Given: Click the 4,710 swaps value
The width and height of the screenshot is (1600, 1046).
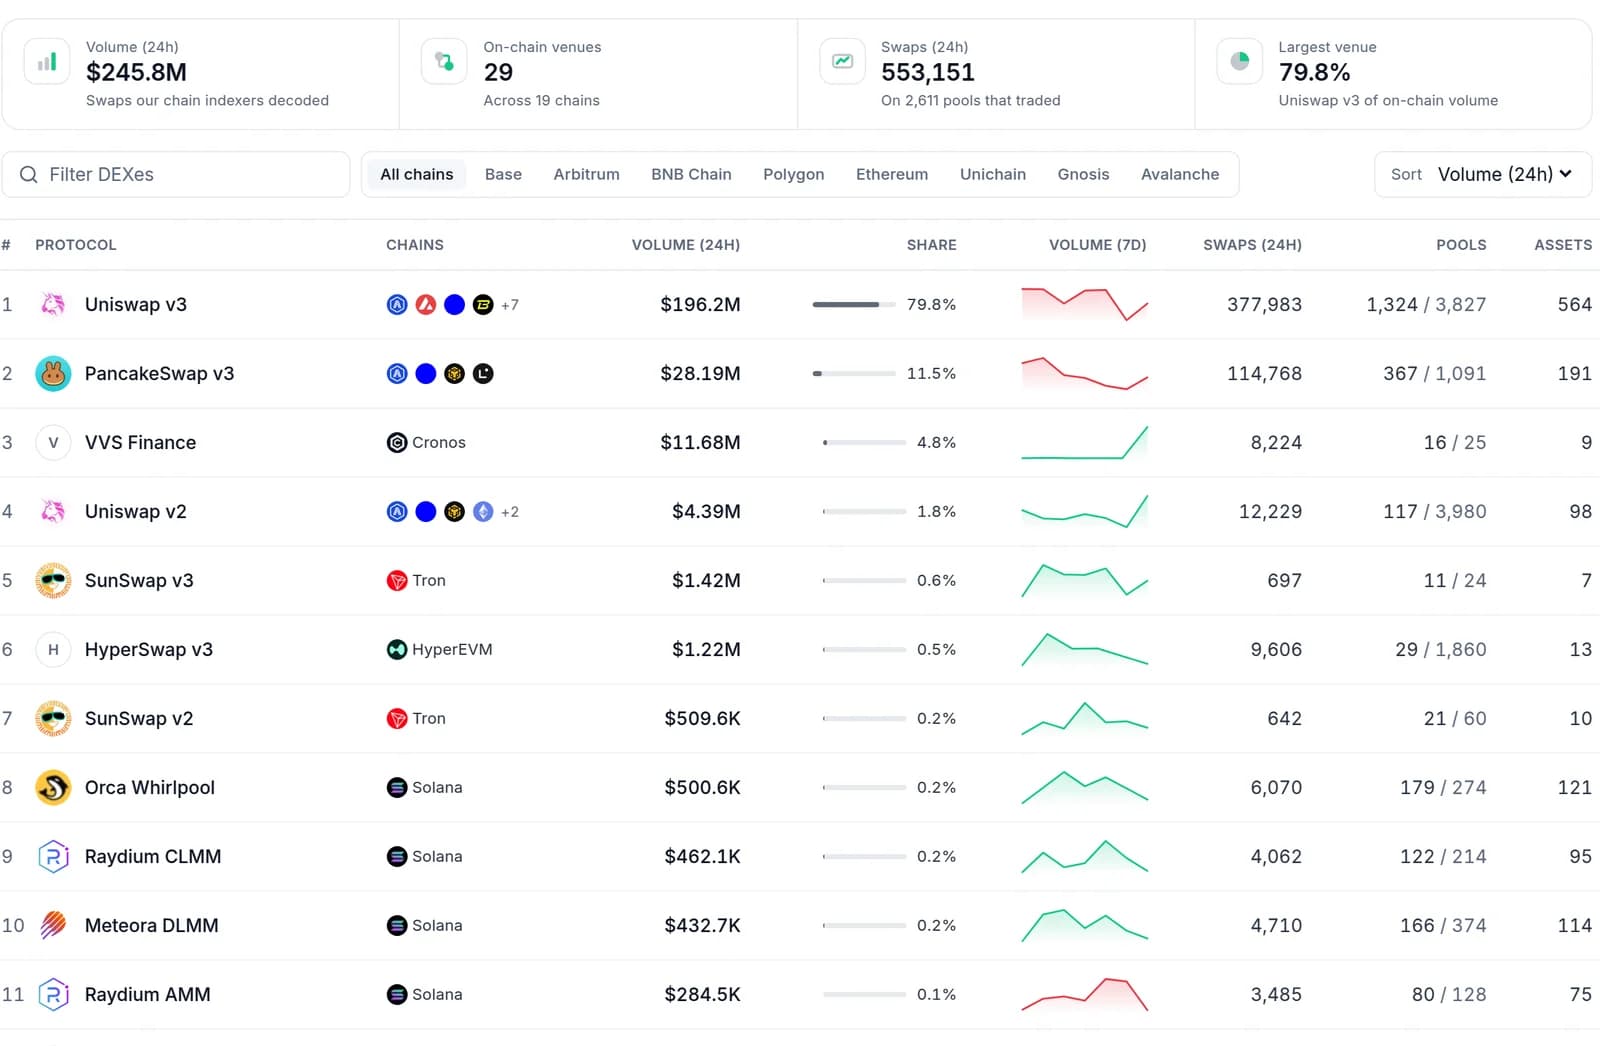Looking at the screenshot, I should pyautogui.click(x=1276, y=926).
